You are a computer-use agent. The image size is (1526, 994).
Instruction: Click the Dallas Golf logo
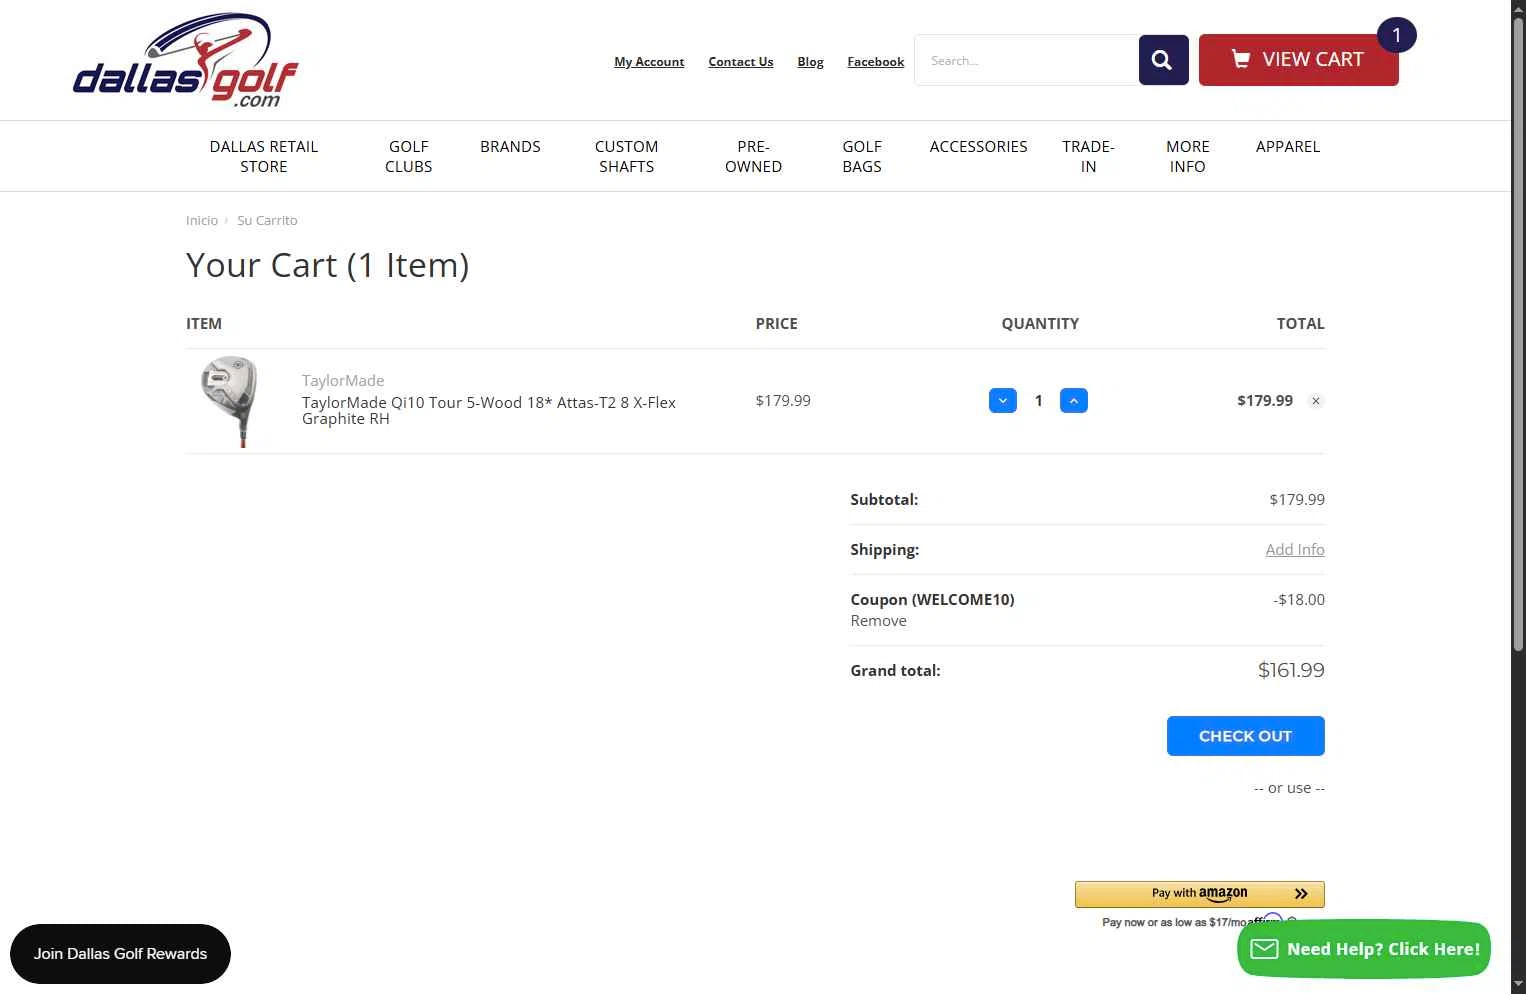tap(186, 60)
